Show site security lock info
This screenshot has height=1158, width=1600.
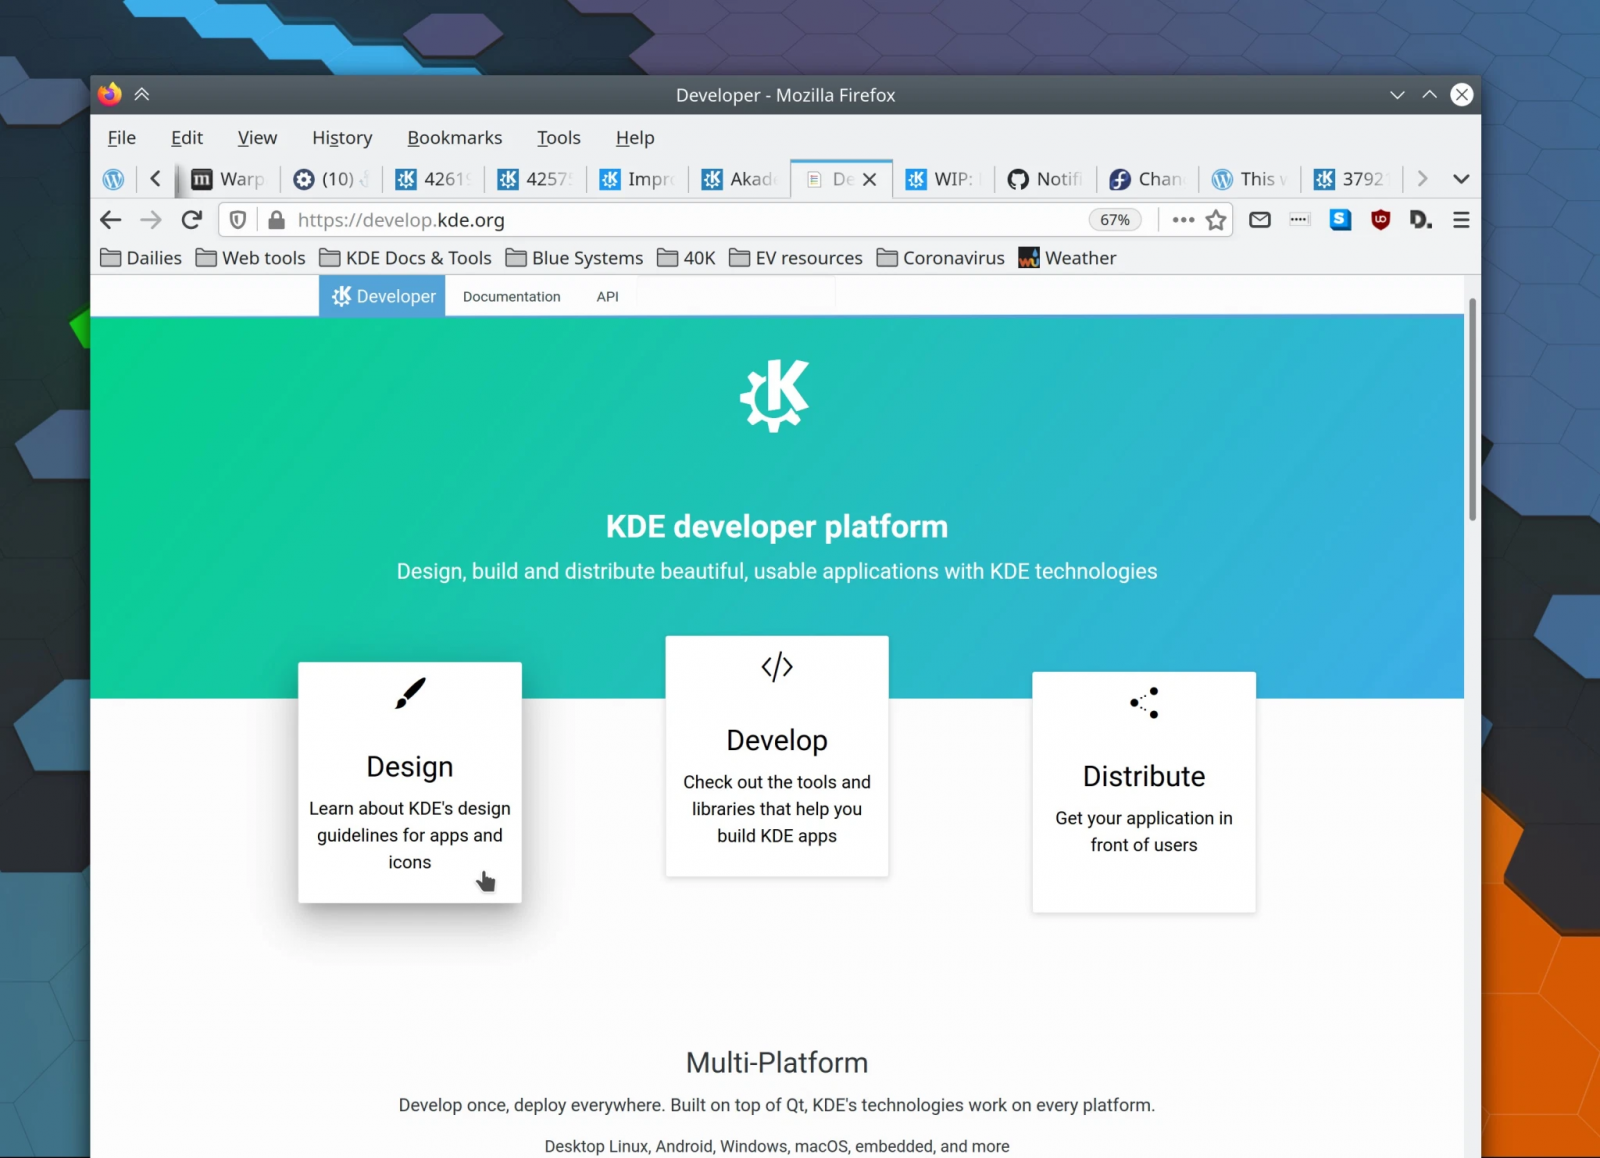(277, 220)
